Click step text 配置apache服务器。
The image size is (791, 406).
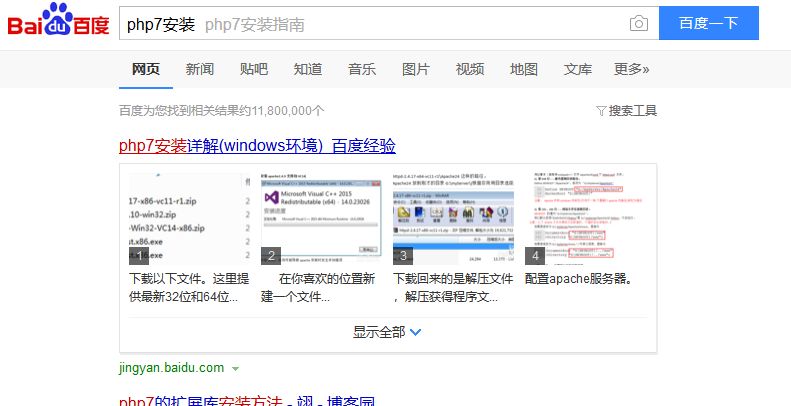click(x=579, y=279)
